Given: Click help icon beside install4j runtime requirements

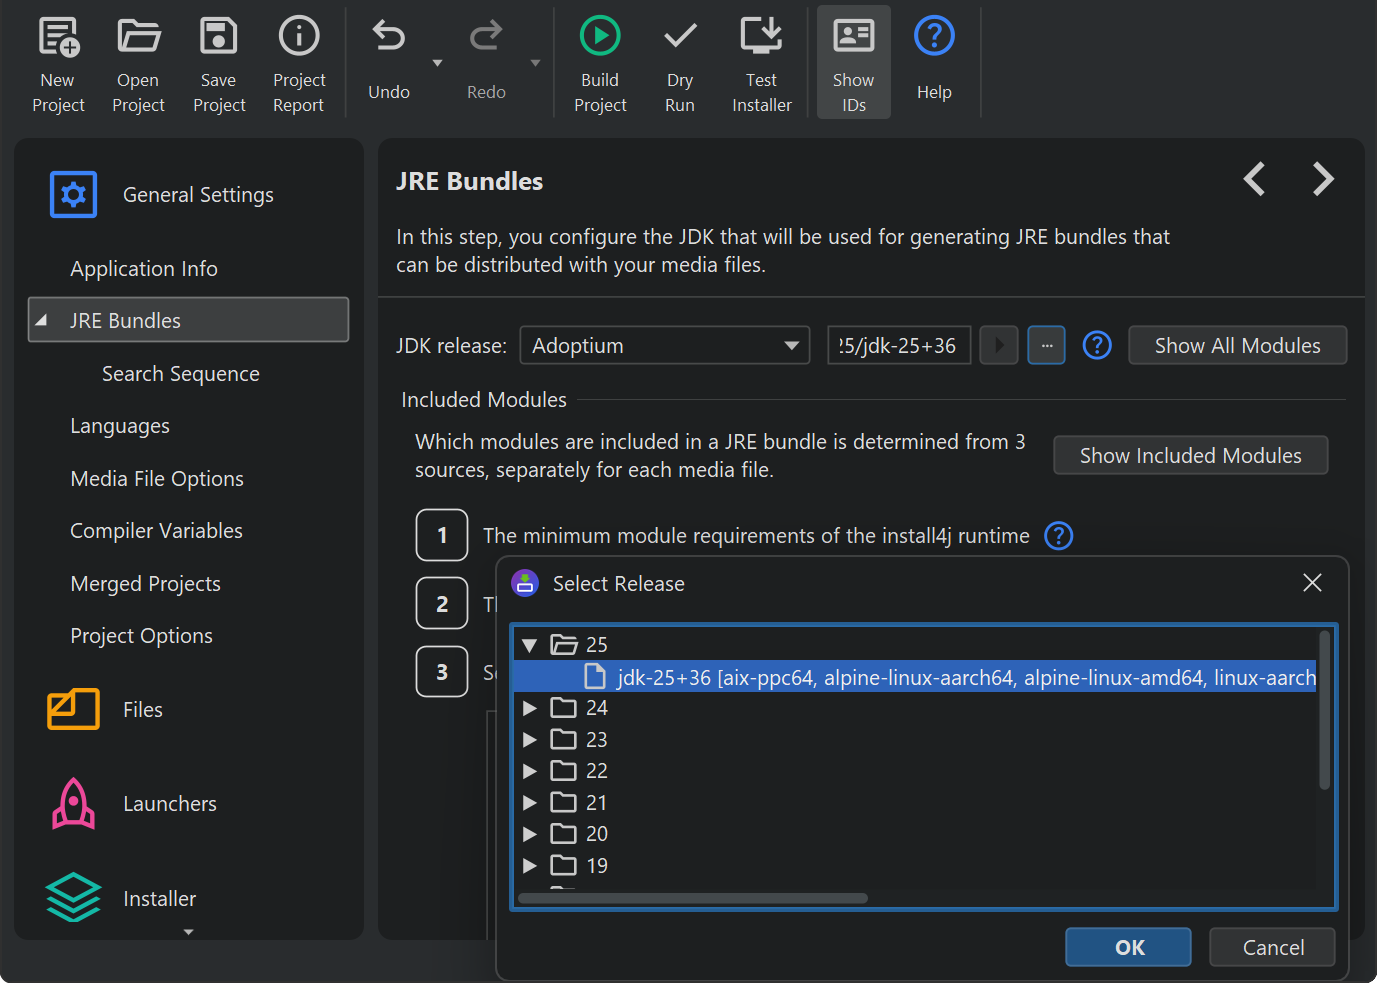Looking at the screenshot, I should 1058,536.
